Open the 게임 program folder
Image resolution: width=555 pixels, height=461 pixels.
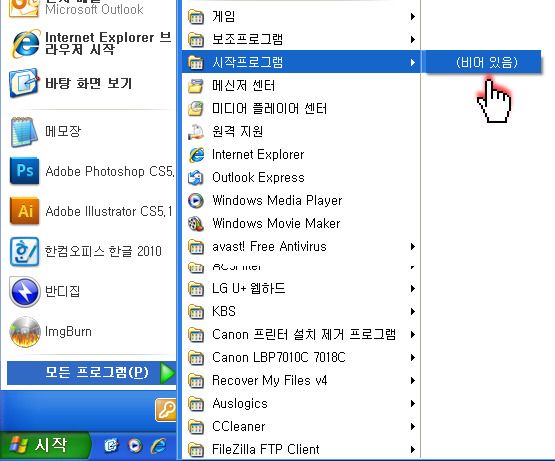301,16
